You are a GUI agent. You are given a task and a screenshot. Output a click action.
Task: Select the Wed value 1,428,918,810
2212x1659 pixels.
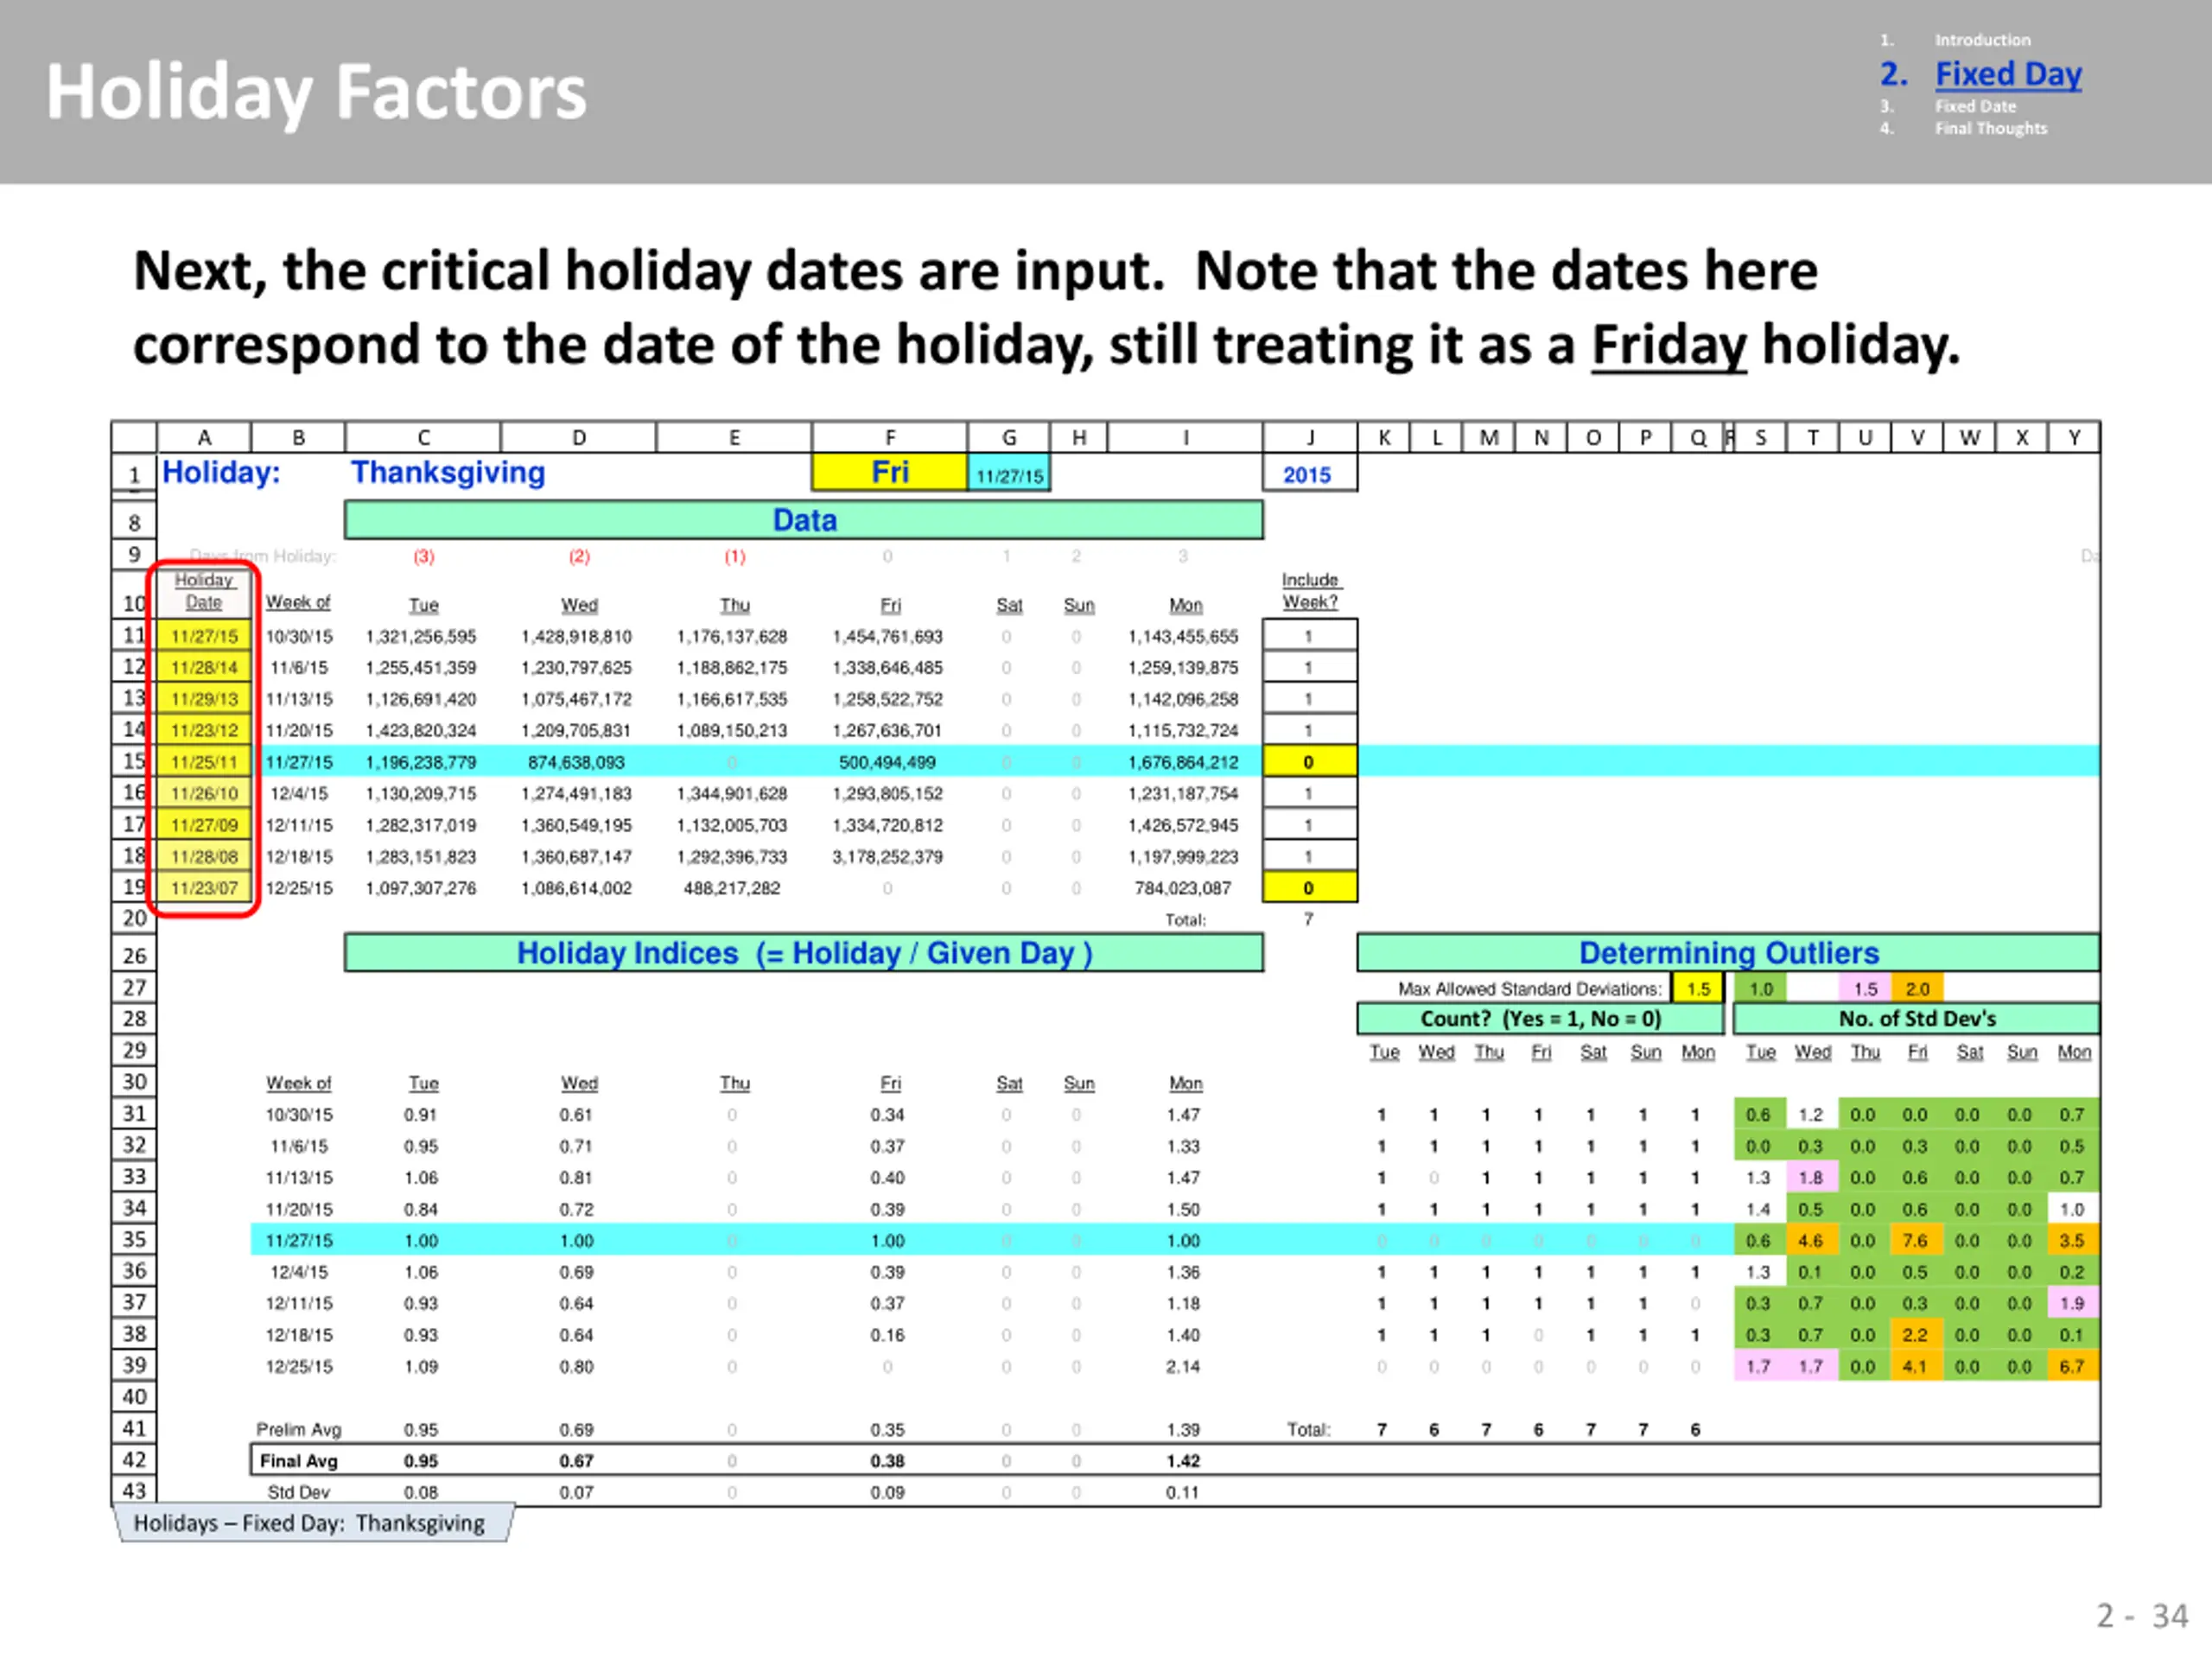coord(576,636)
